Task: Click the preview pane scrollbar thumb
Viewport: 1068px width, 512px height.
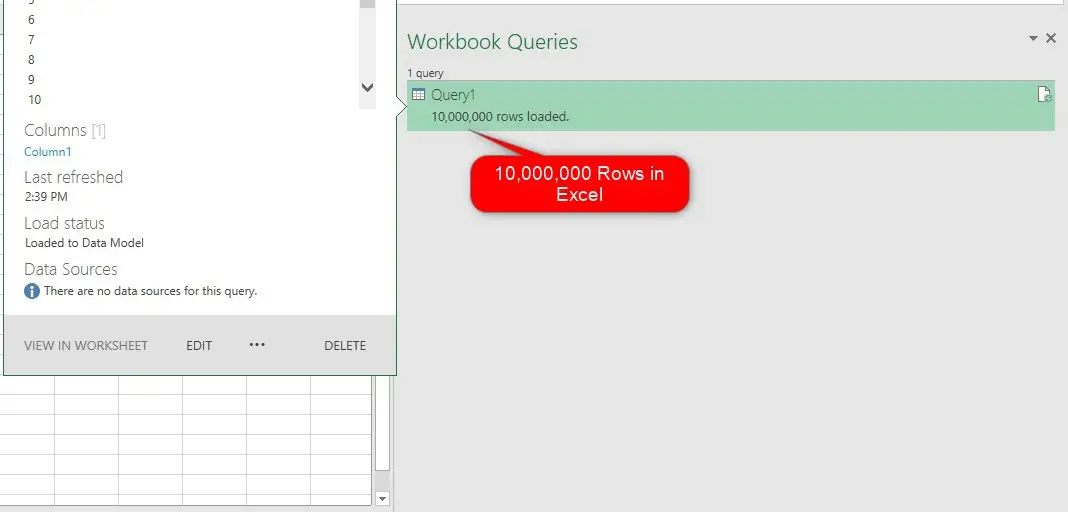Action: (367, 3)
